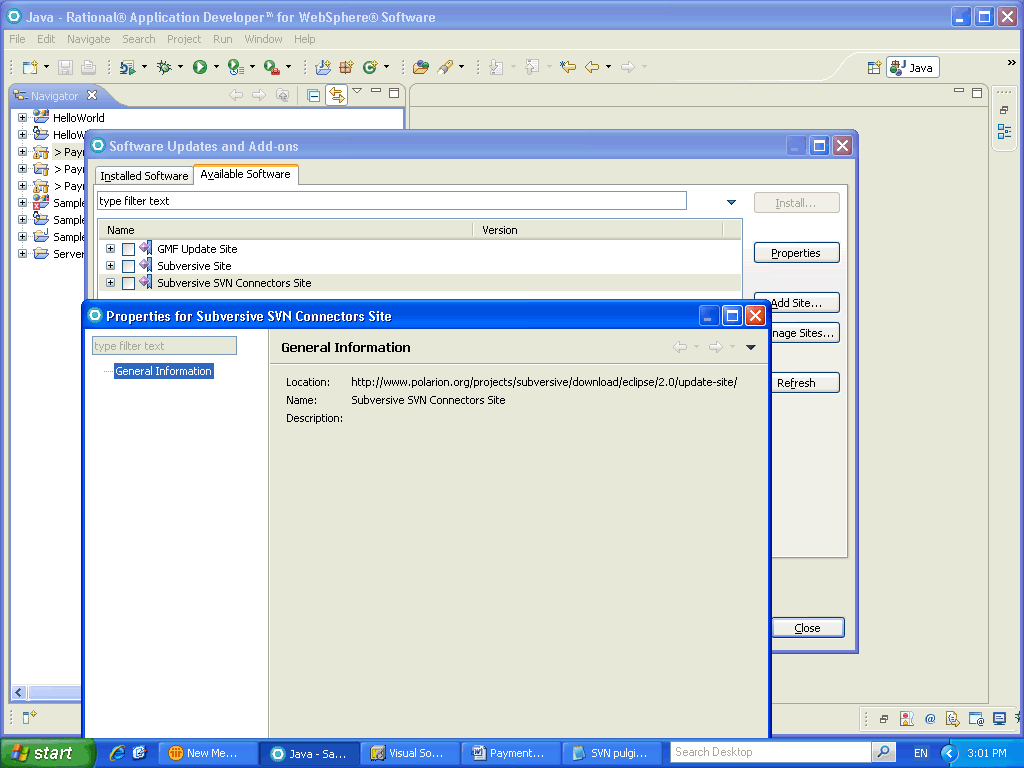Viewport: 1024px width, 768px height.
Task: Close the Navigator view tab
Action: (x=92, y=95)
